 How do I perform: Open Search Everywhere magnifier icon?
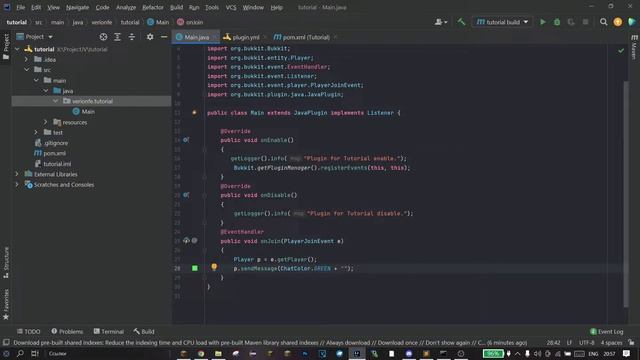603,22
